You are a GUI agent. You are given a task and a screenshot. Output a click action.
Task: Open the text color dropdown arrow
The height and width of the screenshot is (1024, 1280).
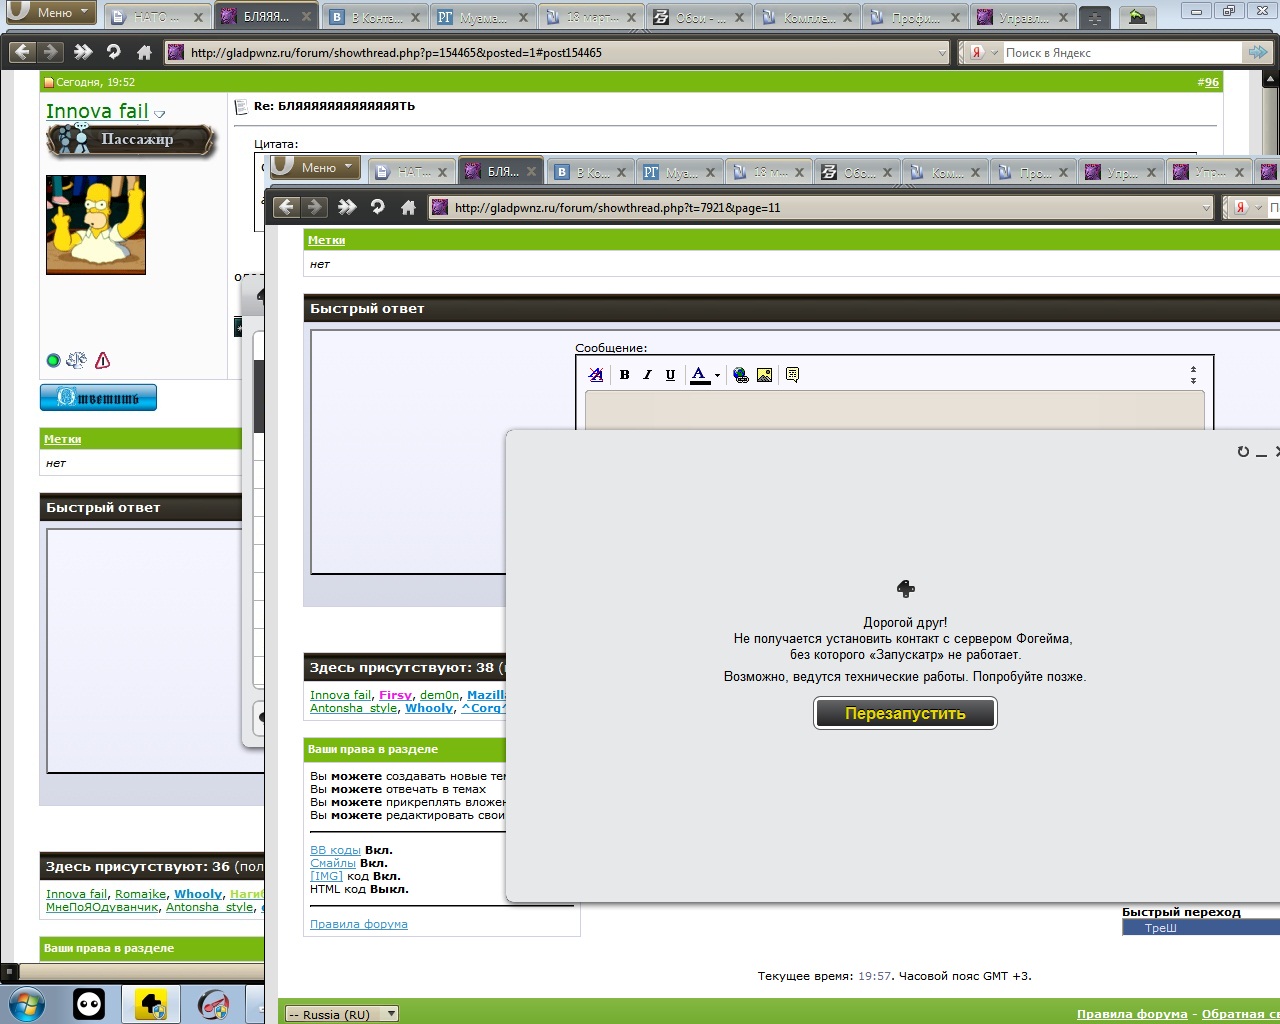717,376
